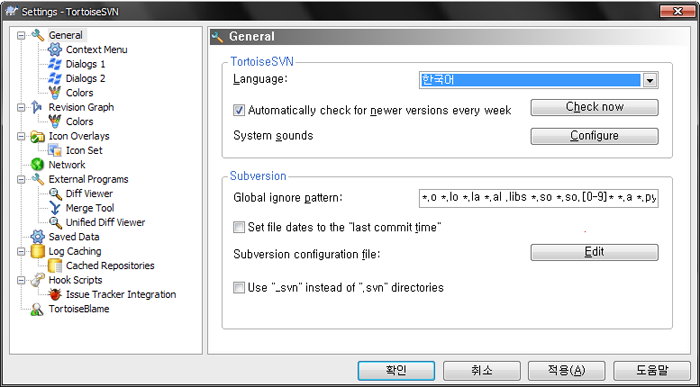Click the 확인 (OK) button
The height and width of the screenshot is (387, 700).
click(x=396, y=370)
